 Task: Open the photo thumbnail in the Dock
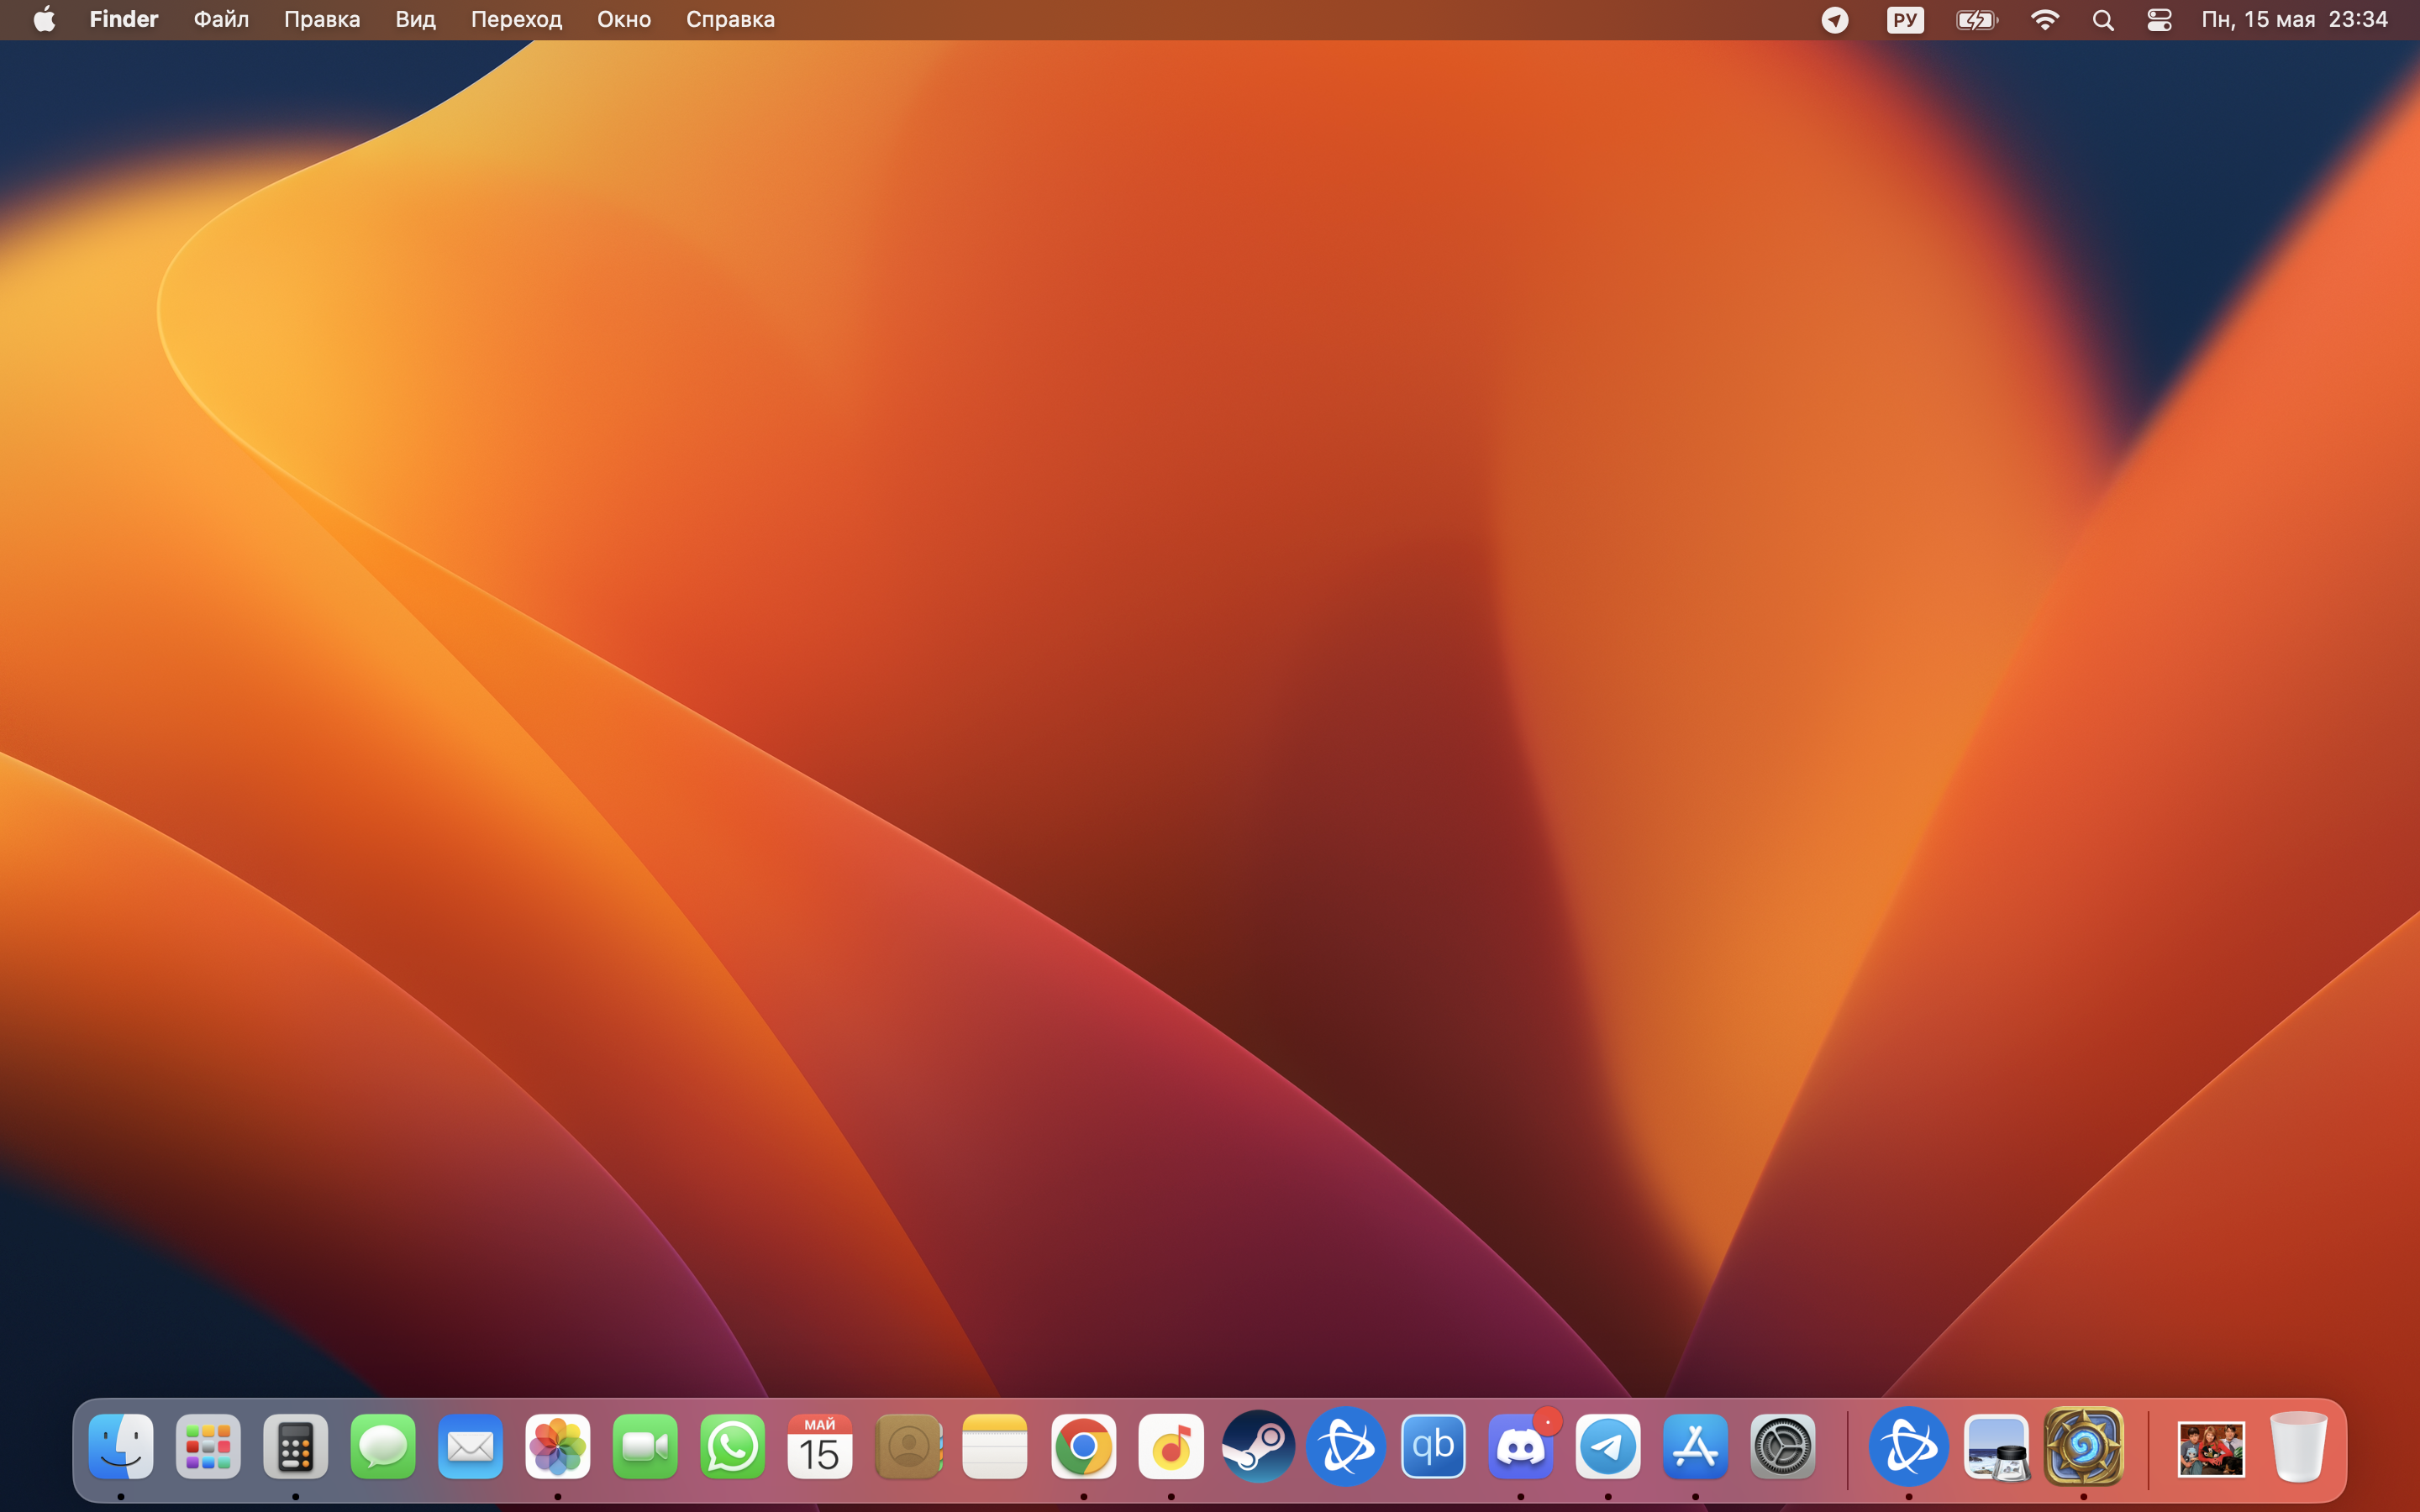(2211, 1448)
